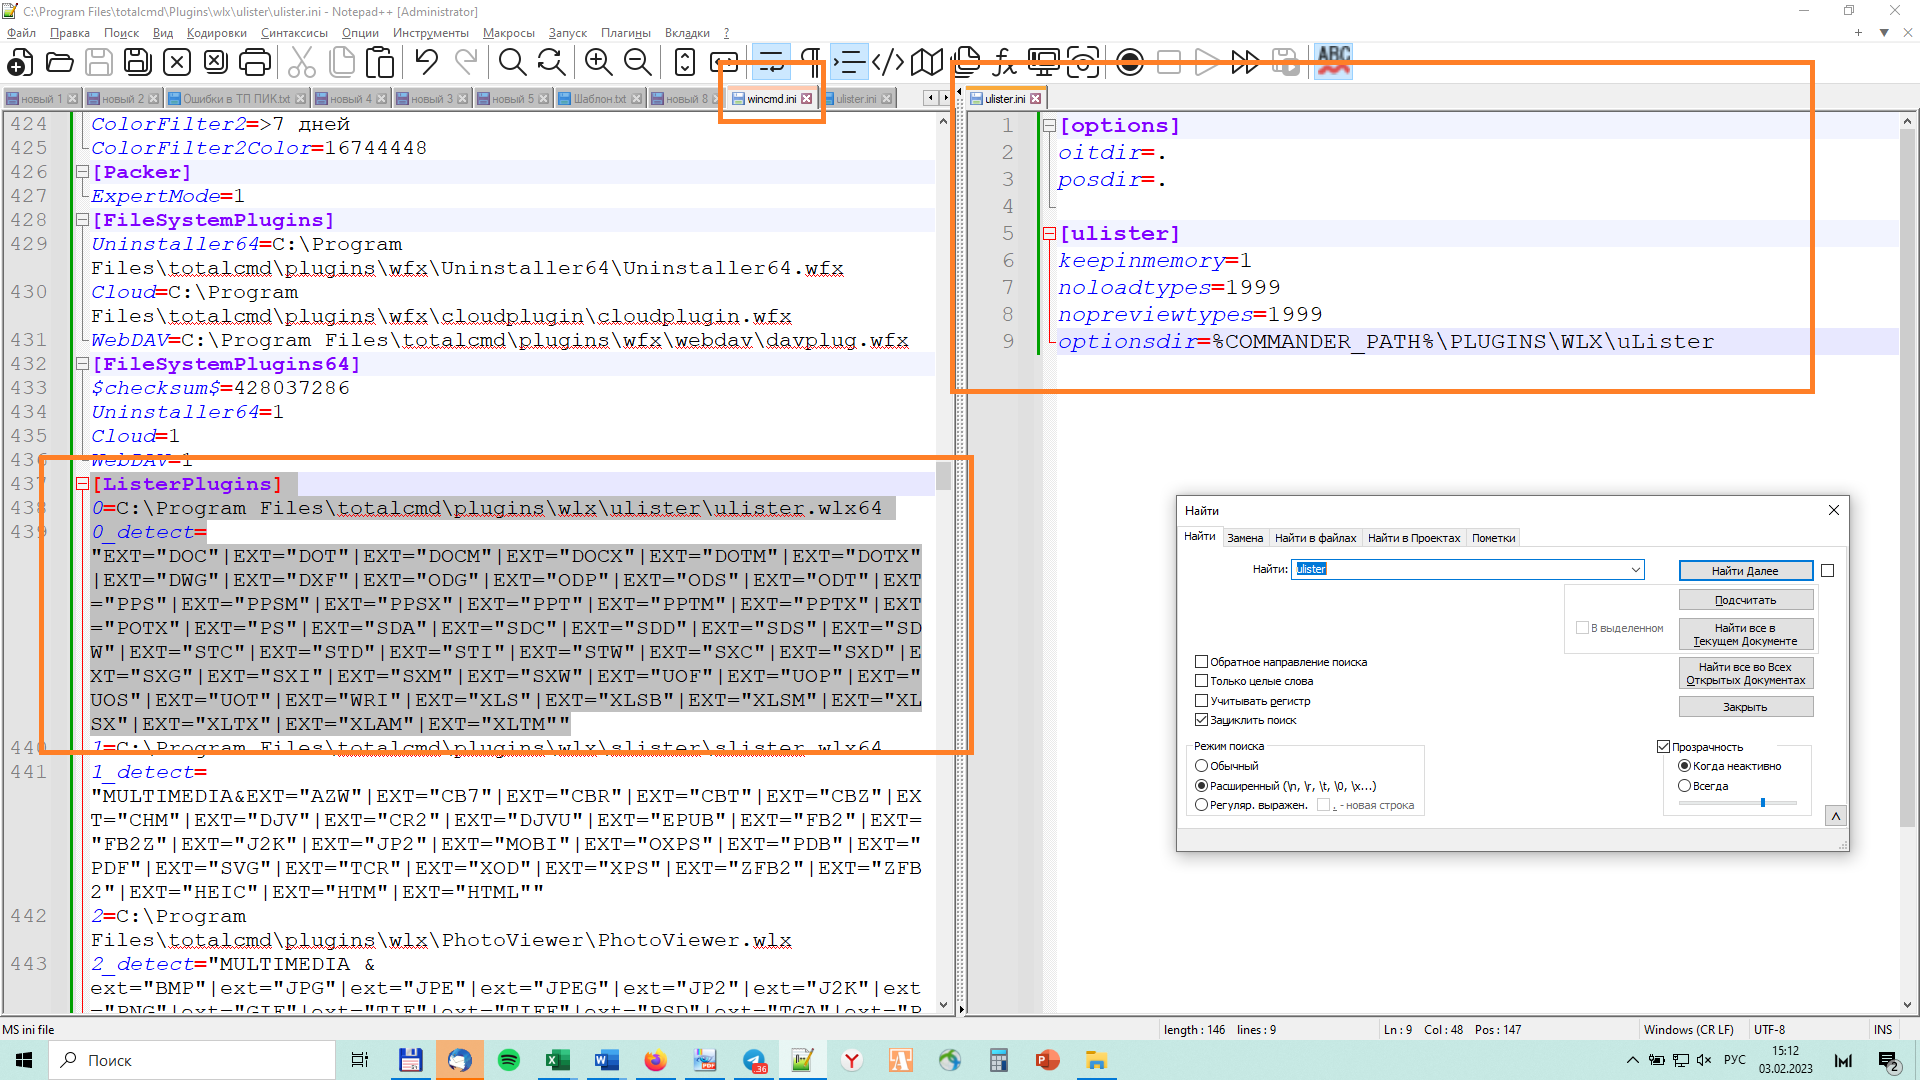
Task: Start macro recording with the record icon
Action: tap(1130, 63)
